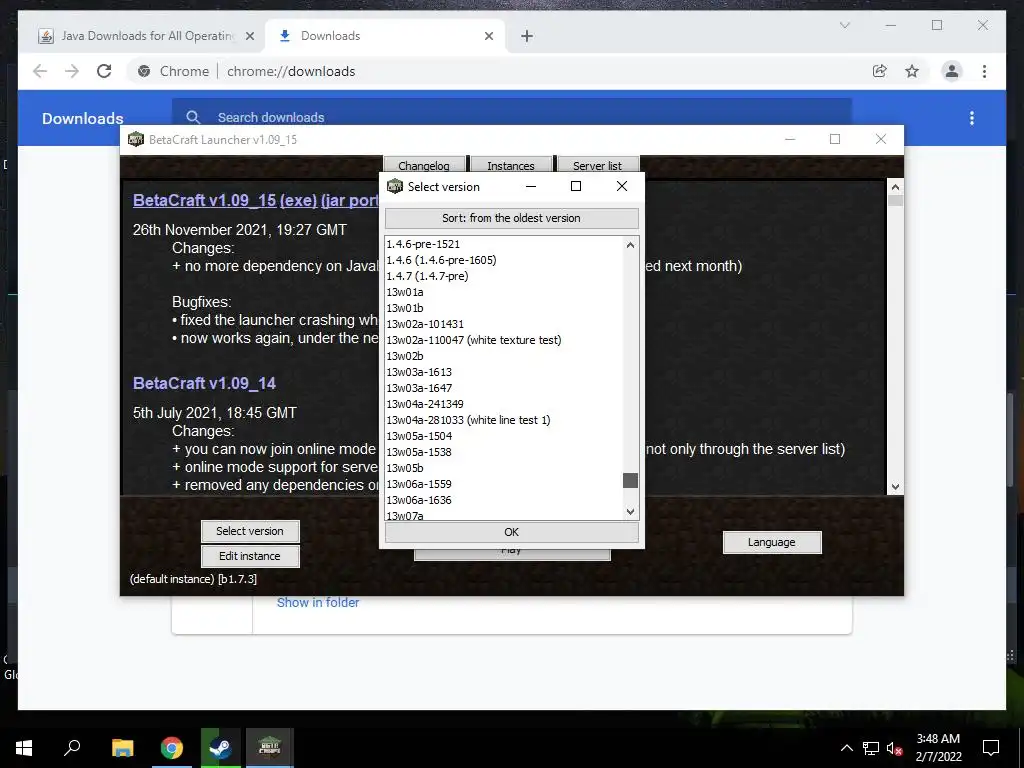Click the Chrome forward arrow icon
Image resolution: width=1024 pixels, height=768 pixels.
pyautogui.click(x=72, y=71)
